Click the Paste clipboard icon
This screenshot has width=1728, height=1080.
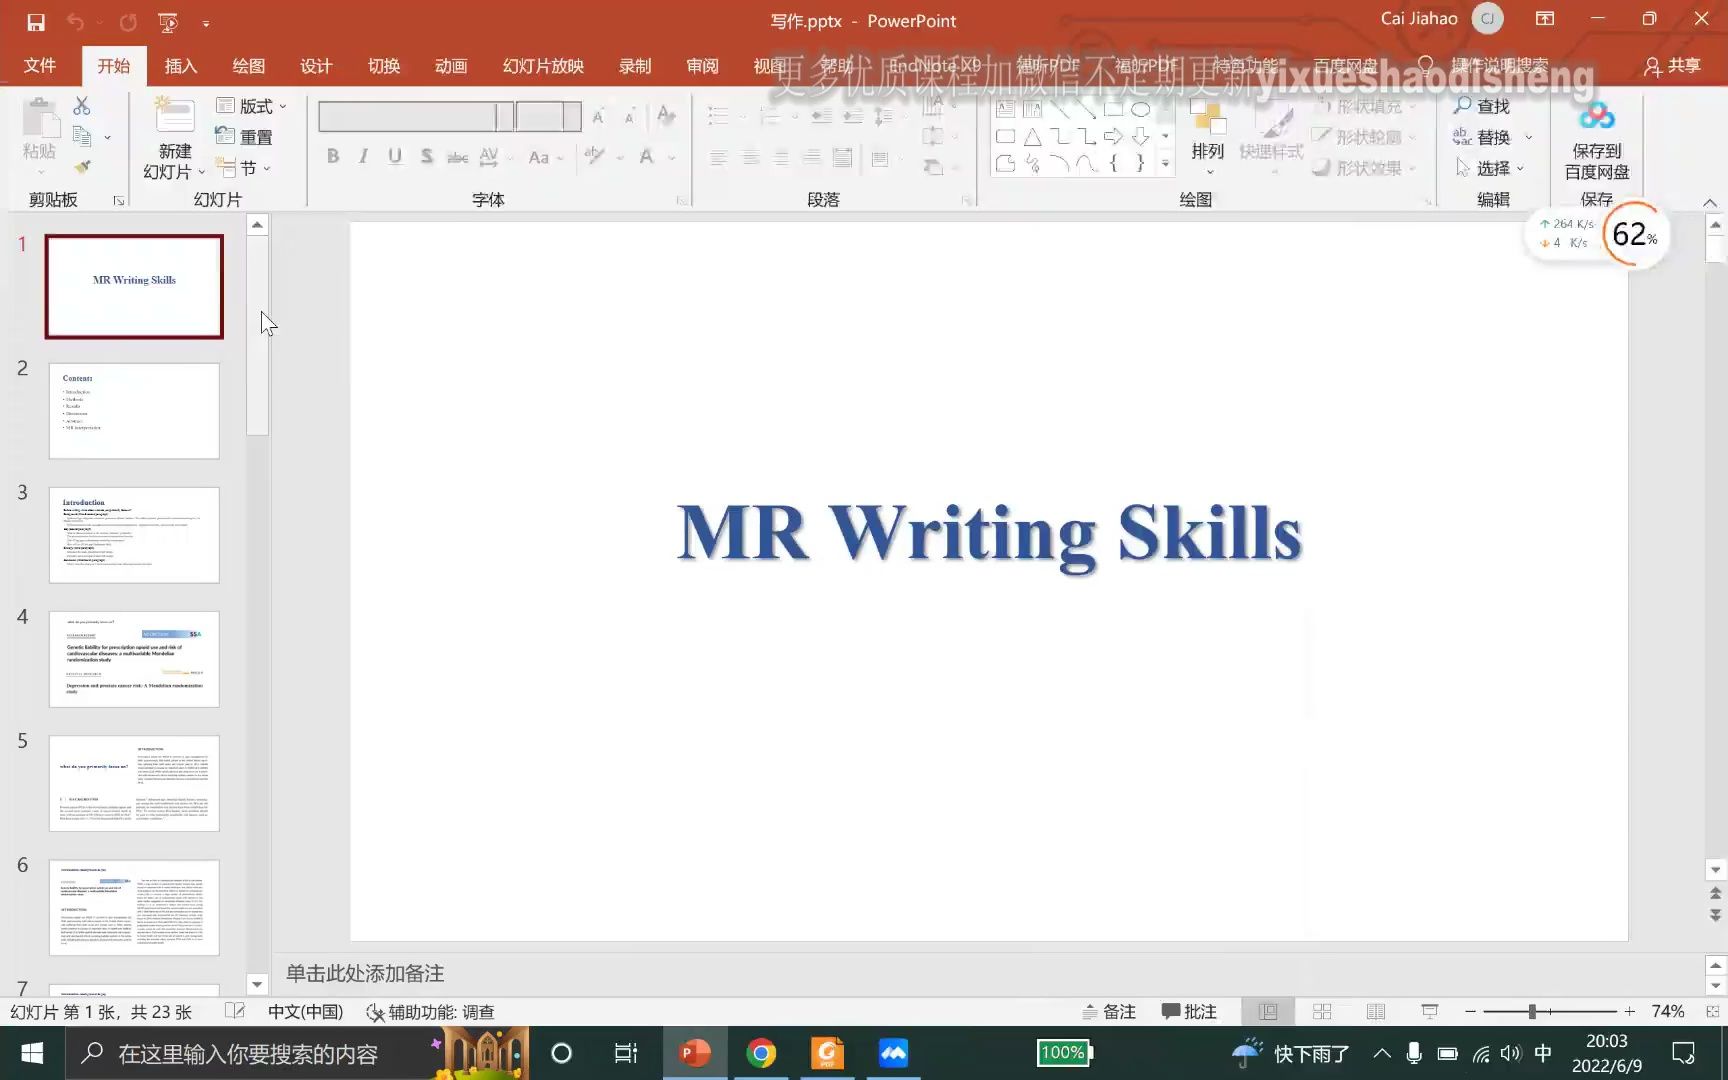(40, 117)
